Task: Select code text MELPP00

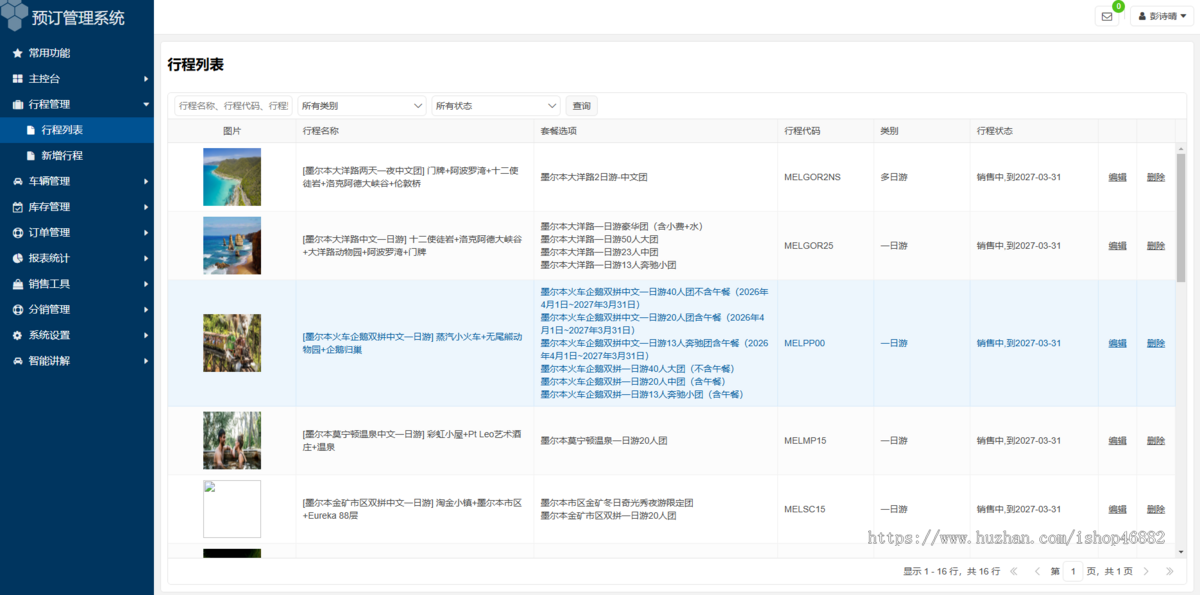Action: pyautogui.click(x=805, y=343)
